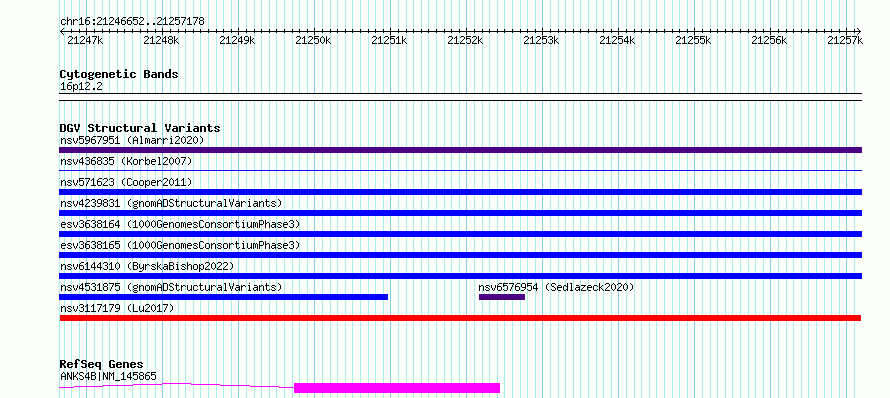
Task: Click the 21251k ruler tick label
Action: click(389, 40)
